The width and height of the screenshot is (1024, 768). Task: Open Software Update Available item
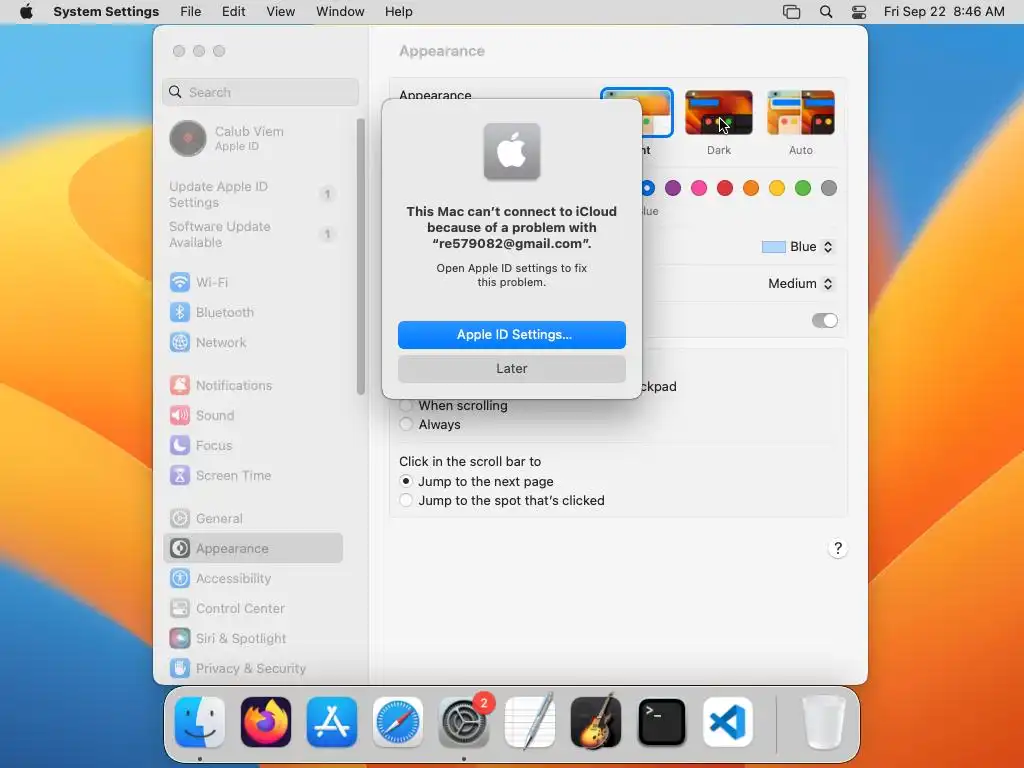252,234
